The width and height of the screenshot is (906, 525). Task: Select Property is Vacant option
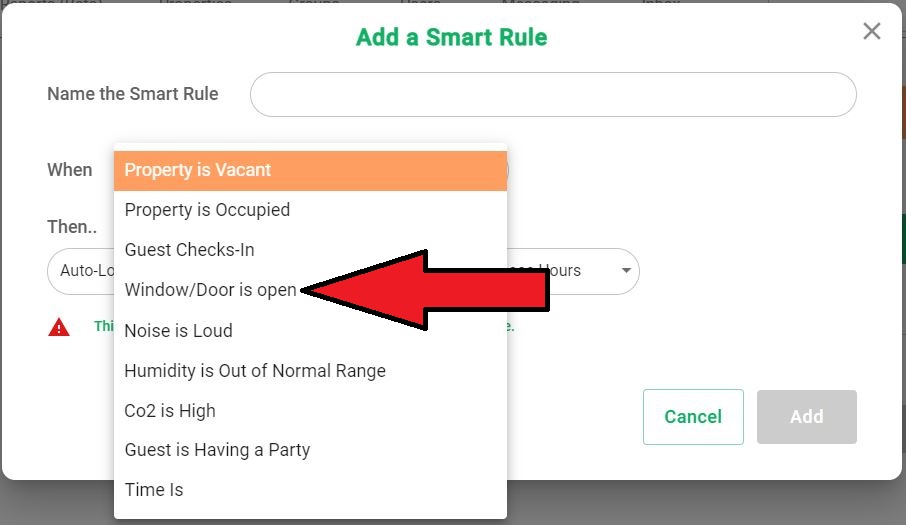(310, 170)
